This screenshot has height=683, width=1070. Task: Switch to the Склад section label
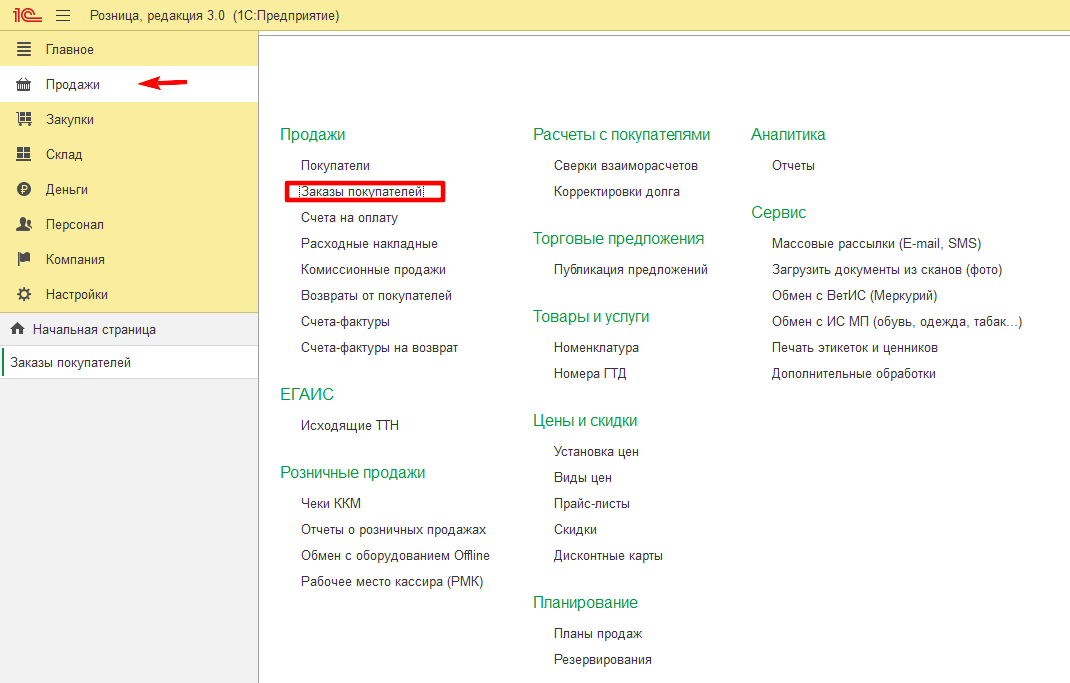[64, 155]
